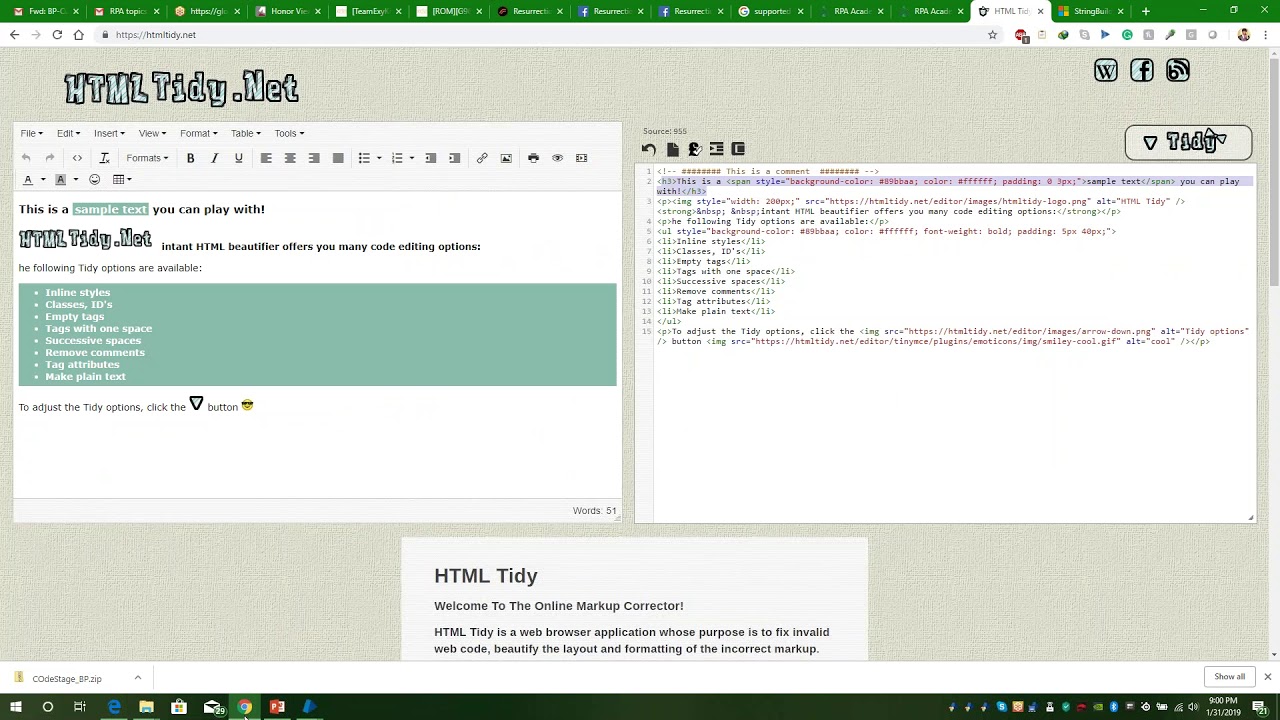1280x720 pixels.
Task: Create a new blank page in the source panel
Action: [x=672, y=149]
